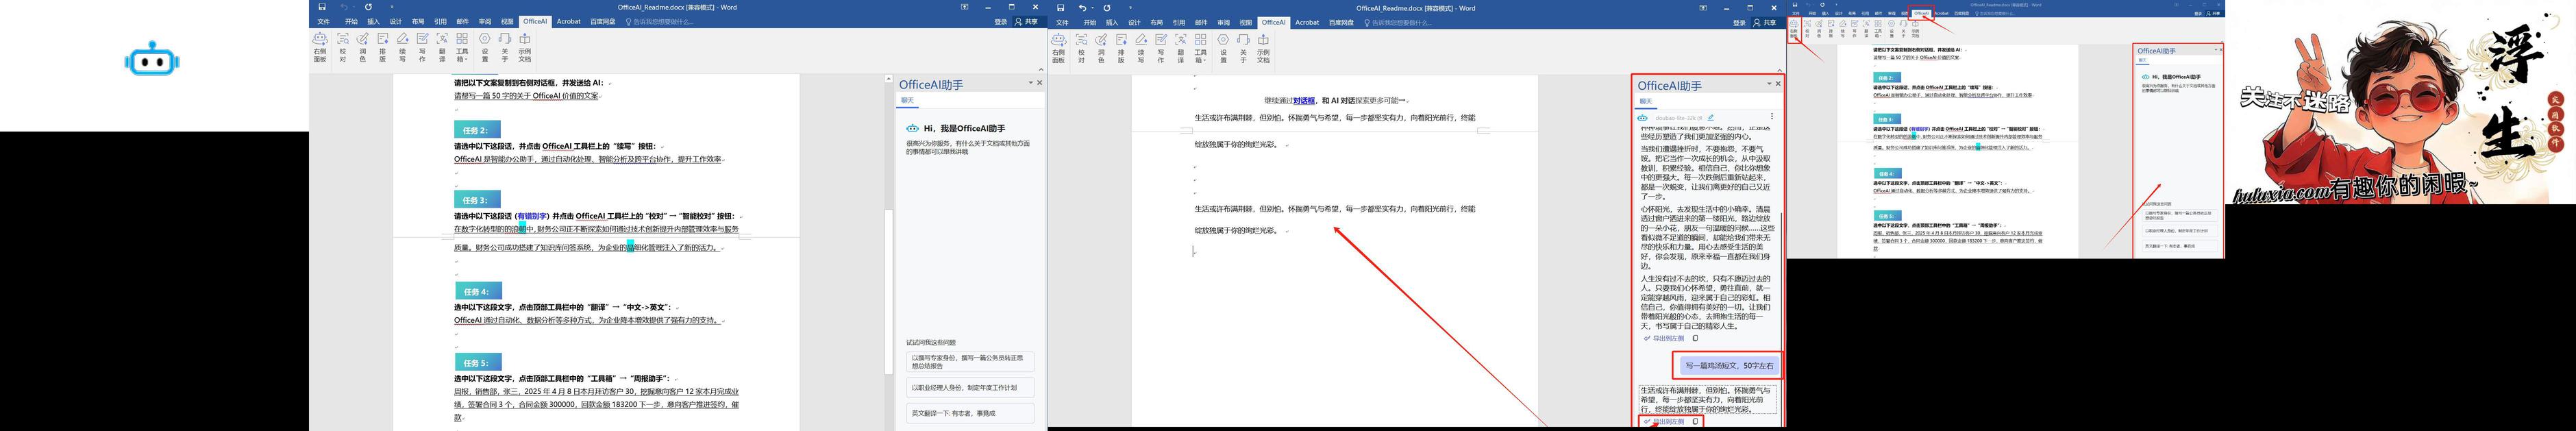The width and height of the screenshot is (2576, 431).
Task: Open 文件 tab in left Word window
Action: [x=324, y=21]
